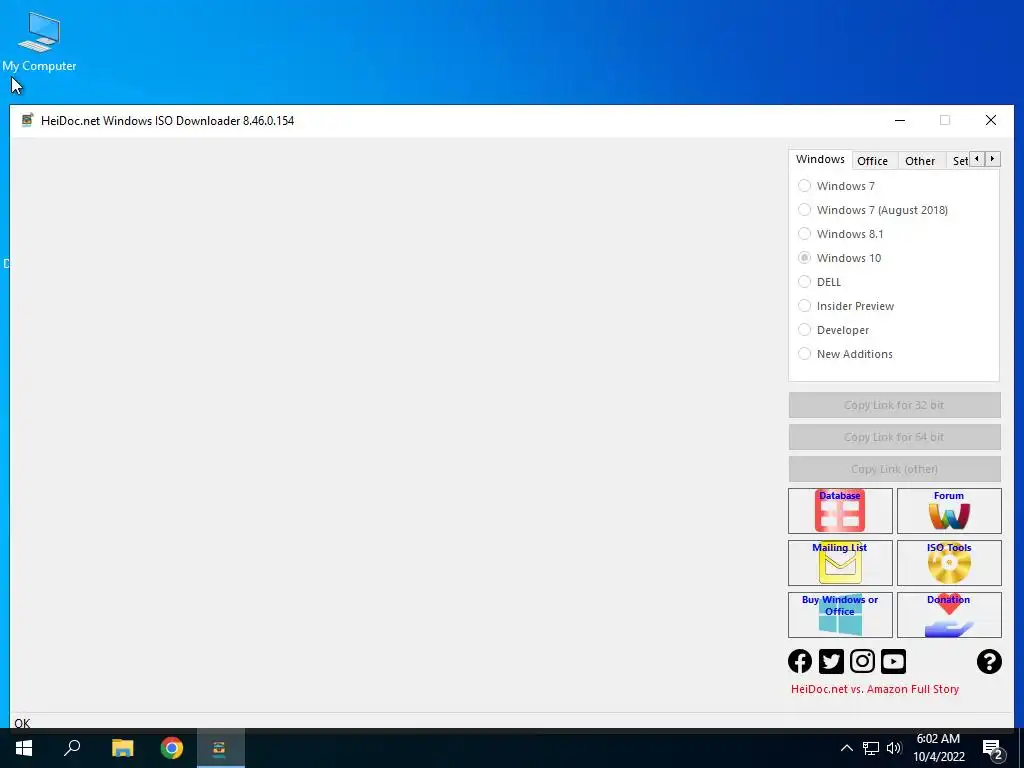The image size is (1024, 768).
Task: Open taskbar Search
Action: click(x=72, y=748)
